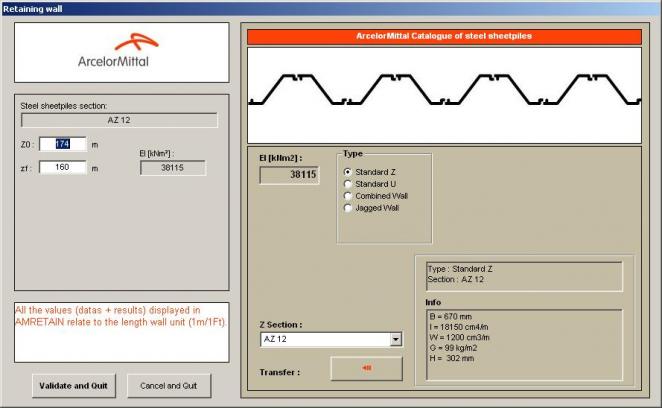This screenshot has height=408, width=662.
Task: Pick the Jagged Wall radio button
Action: [x=348, y=208]
